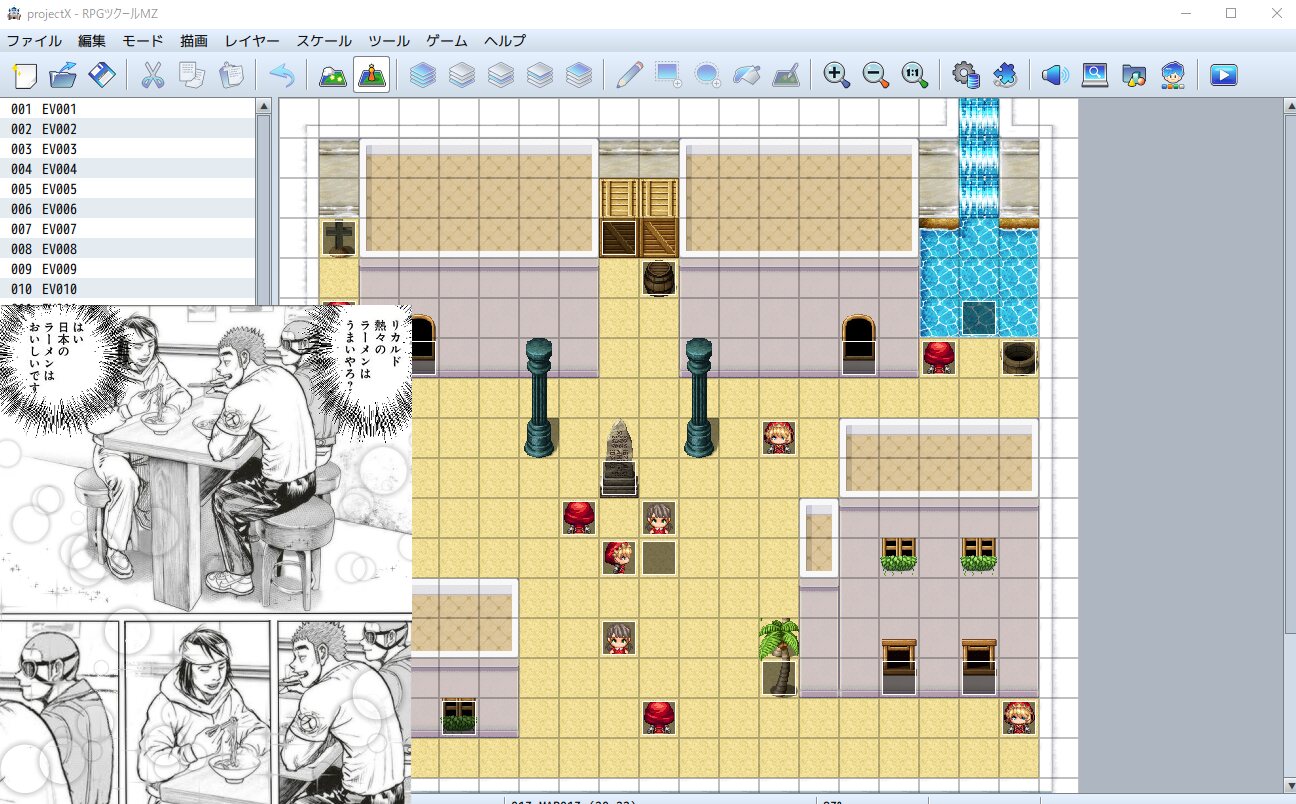Open the Sound Test speaker icon
The image size is (1296, 804).
click(x=1055, y=75)
